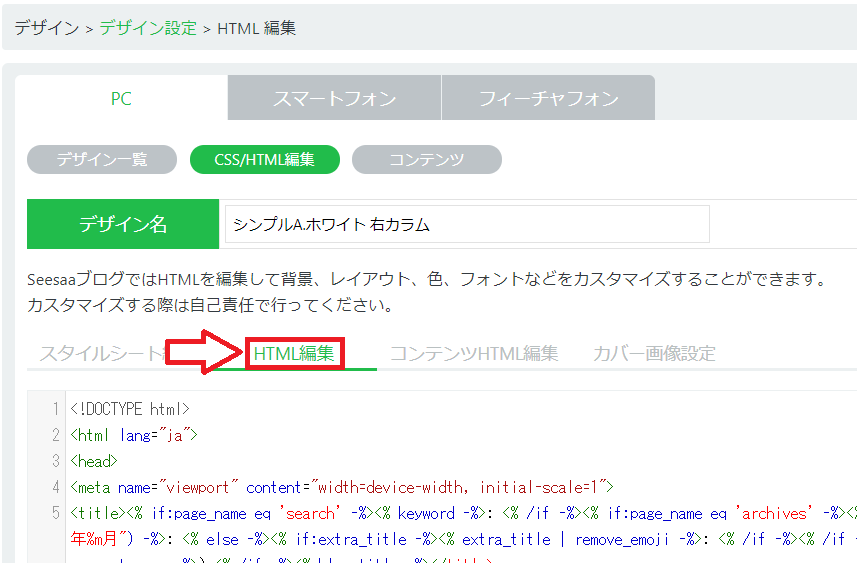Click the デザイン名 green label
This screenshot has width=857, height=563.
[x=123, y=224]
